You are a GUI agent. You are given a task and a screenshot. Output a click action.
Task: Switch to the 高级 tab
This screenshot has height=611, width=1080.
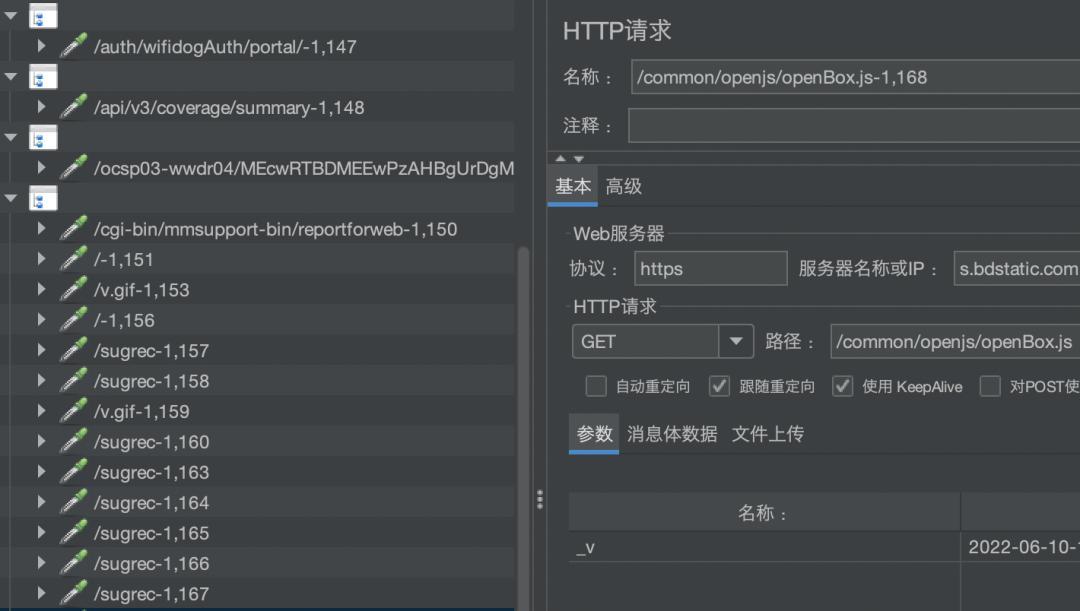(x=624, y=186)
